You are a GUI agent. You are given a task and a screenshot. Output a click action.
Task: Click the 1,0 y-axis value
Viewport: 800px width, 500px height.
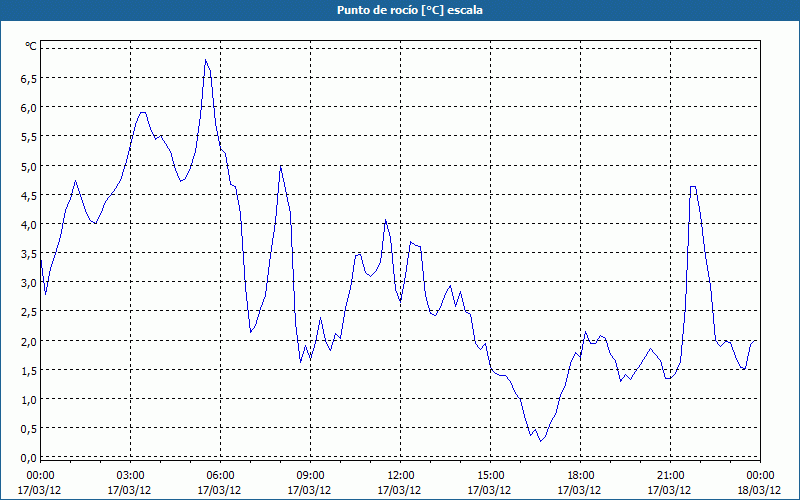[28, 399]
